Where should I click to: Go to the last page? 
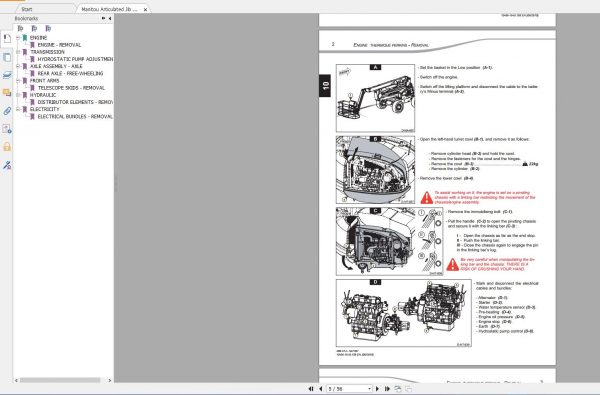point(387,389)
